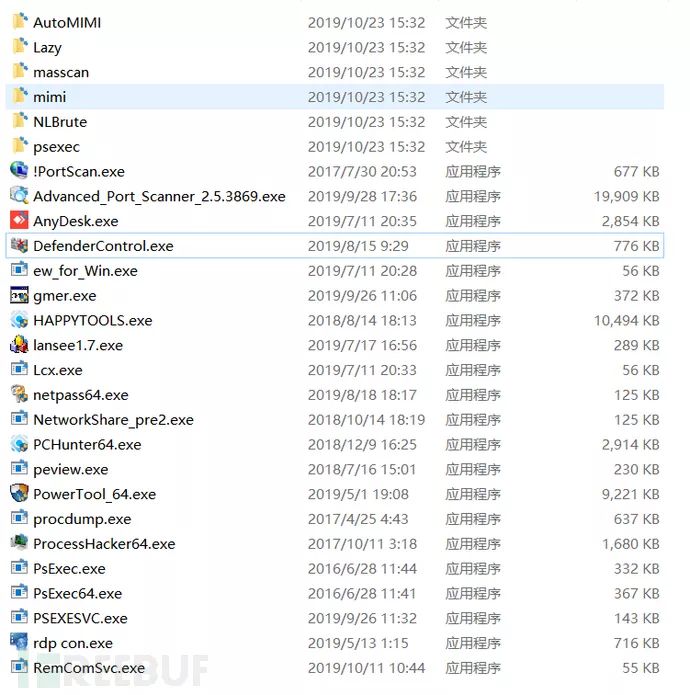
Task: Select the RemComSvc.exe file name
Action: pyautogui.click(x=89, y=668)
